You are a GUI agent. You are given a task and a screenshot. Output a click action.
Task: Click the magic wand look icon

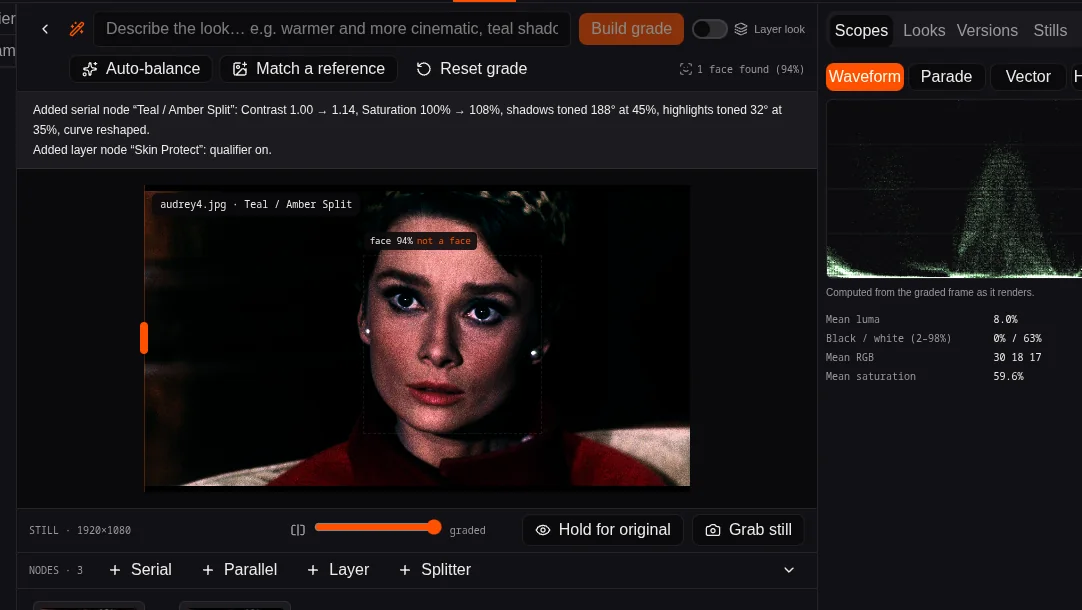77,29
